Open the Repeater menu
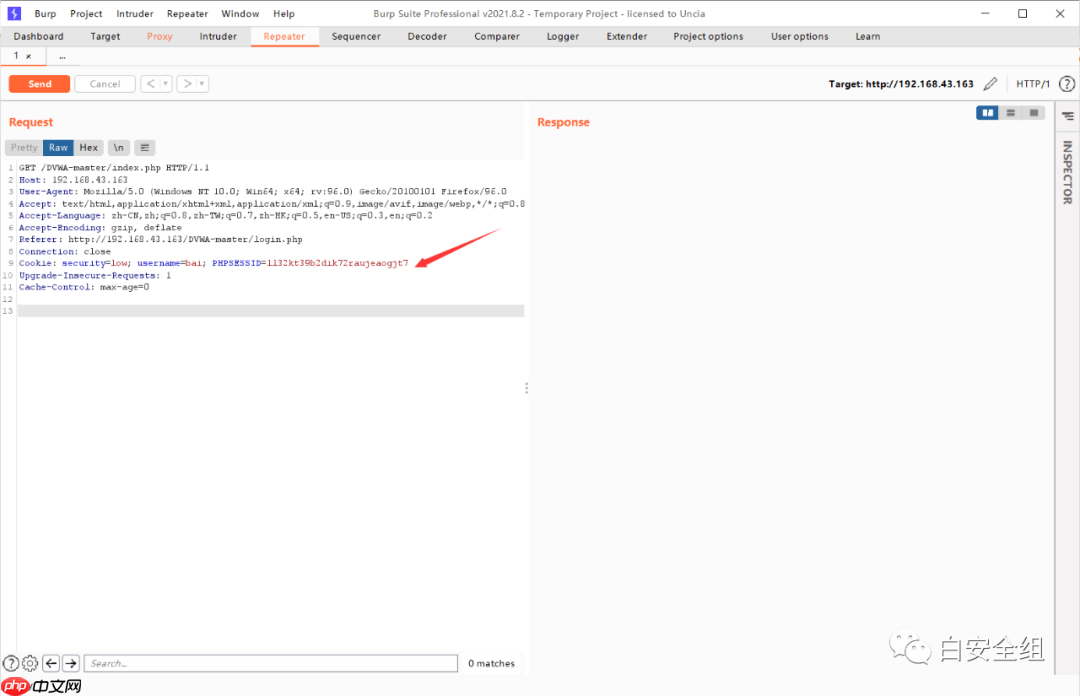 click(x=187, y=13)
